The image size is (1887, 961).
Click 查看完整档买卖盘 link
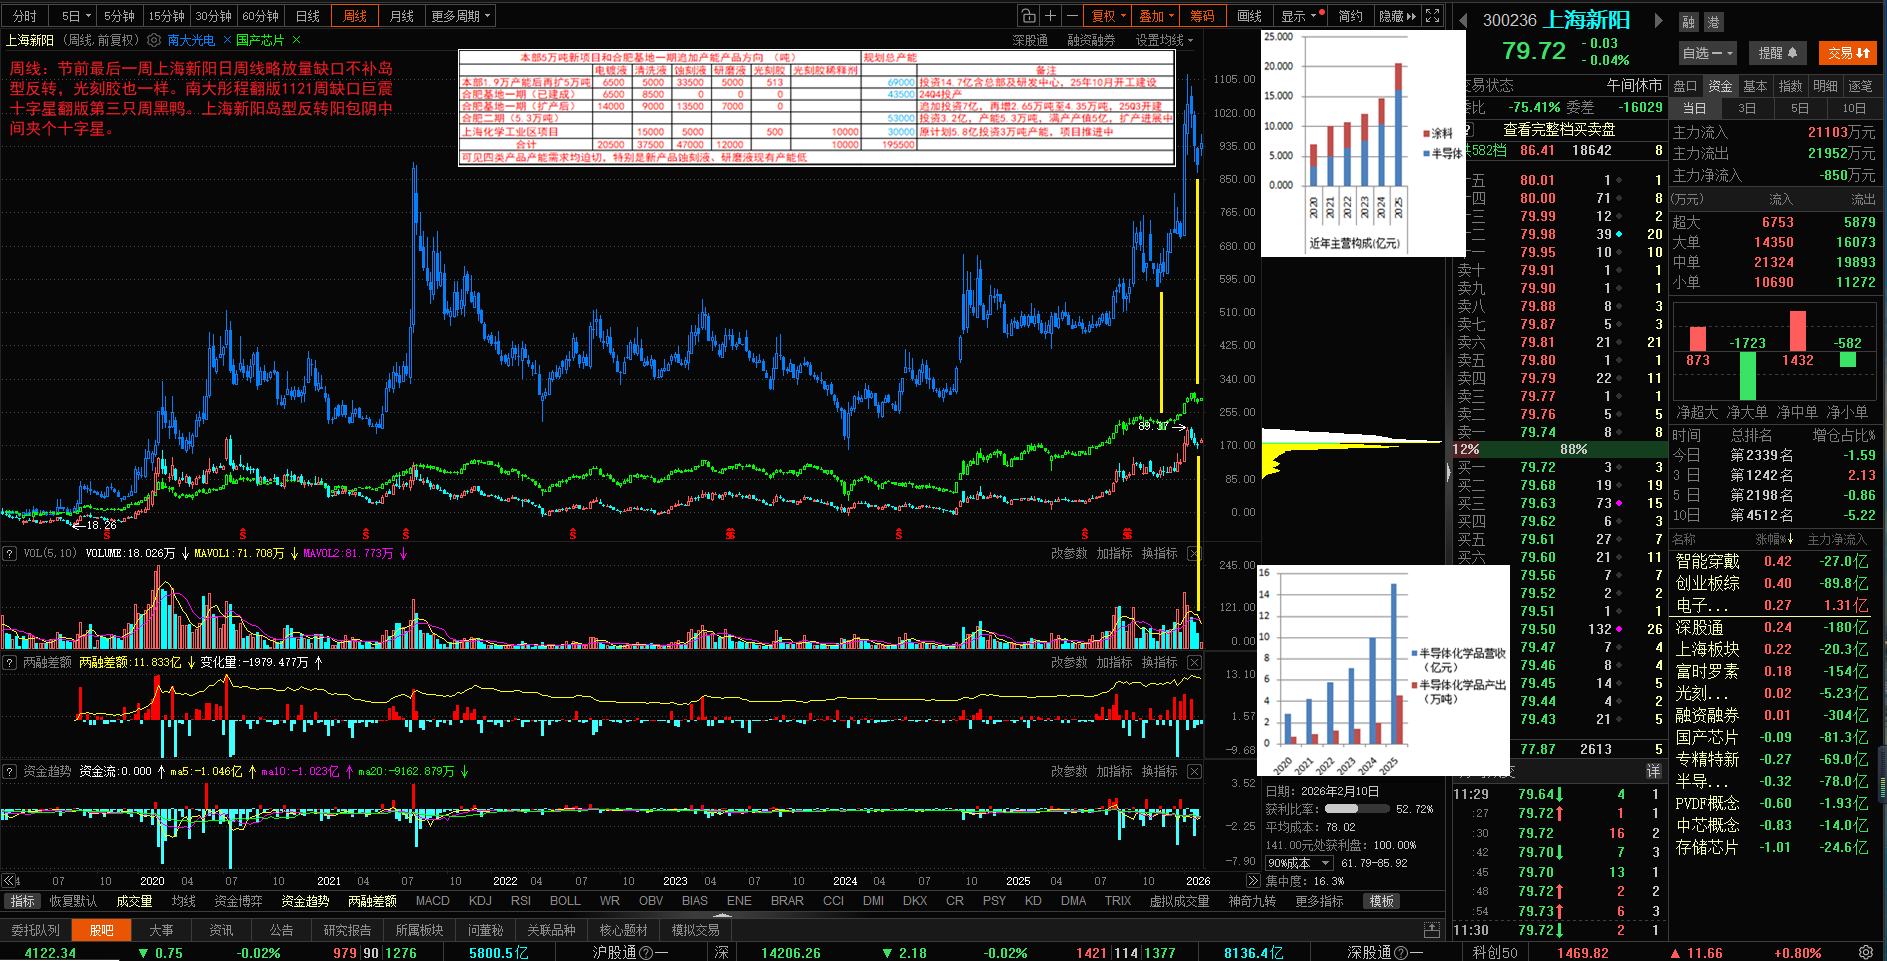1559,129
